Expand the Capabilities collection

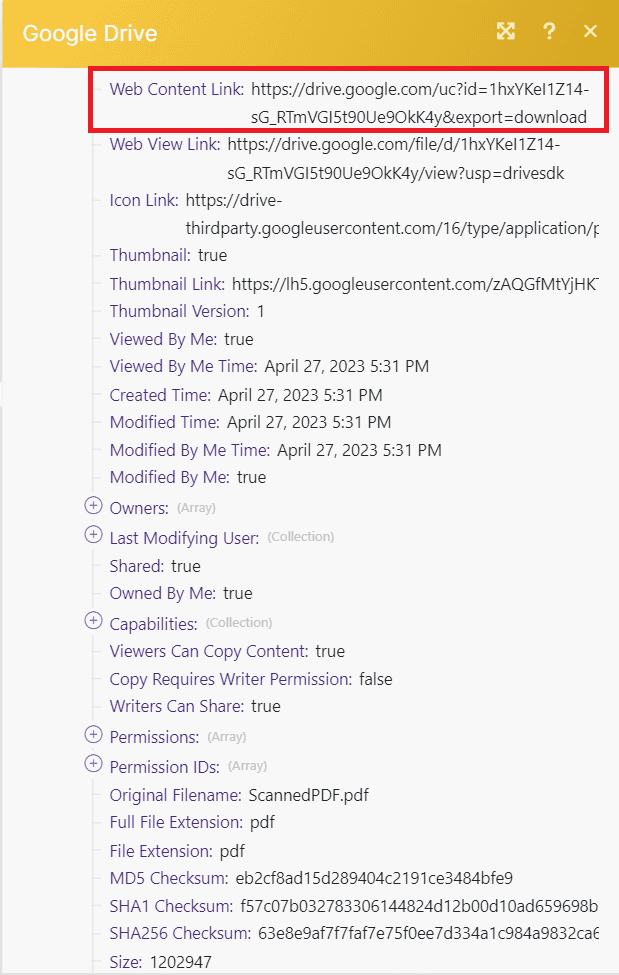(x=94, y=622)
